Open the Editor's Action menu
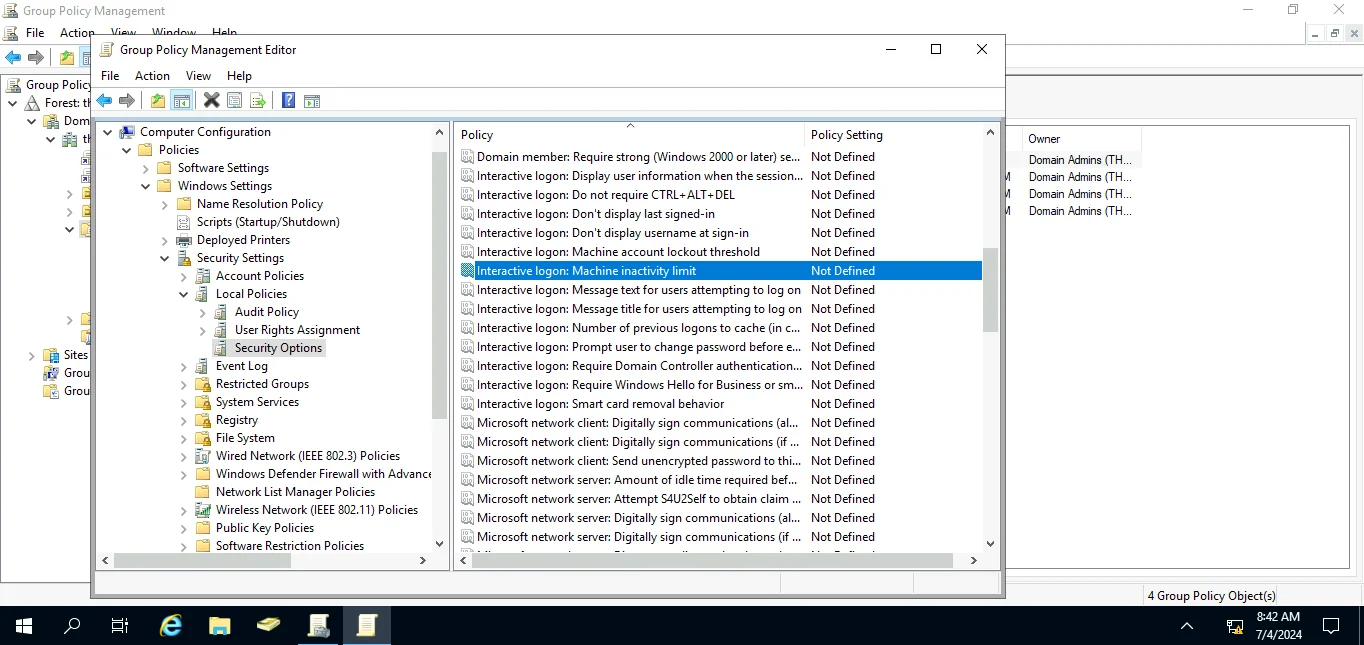The image size is (1364, 645). pos(152,76)
